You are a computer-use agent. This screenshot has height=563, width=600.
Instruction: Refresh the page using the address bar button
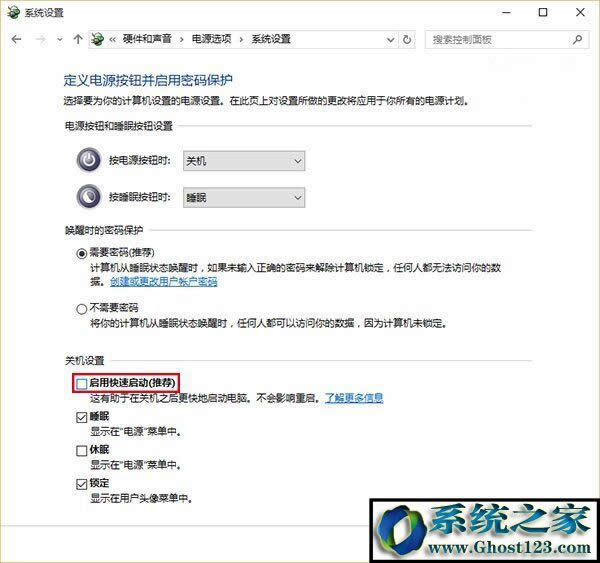pos(407,39)
